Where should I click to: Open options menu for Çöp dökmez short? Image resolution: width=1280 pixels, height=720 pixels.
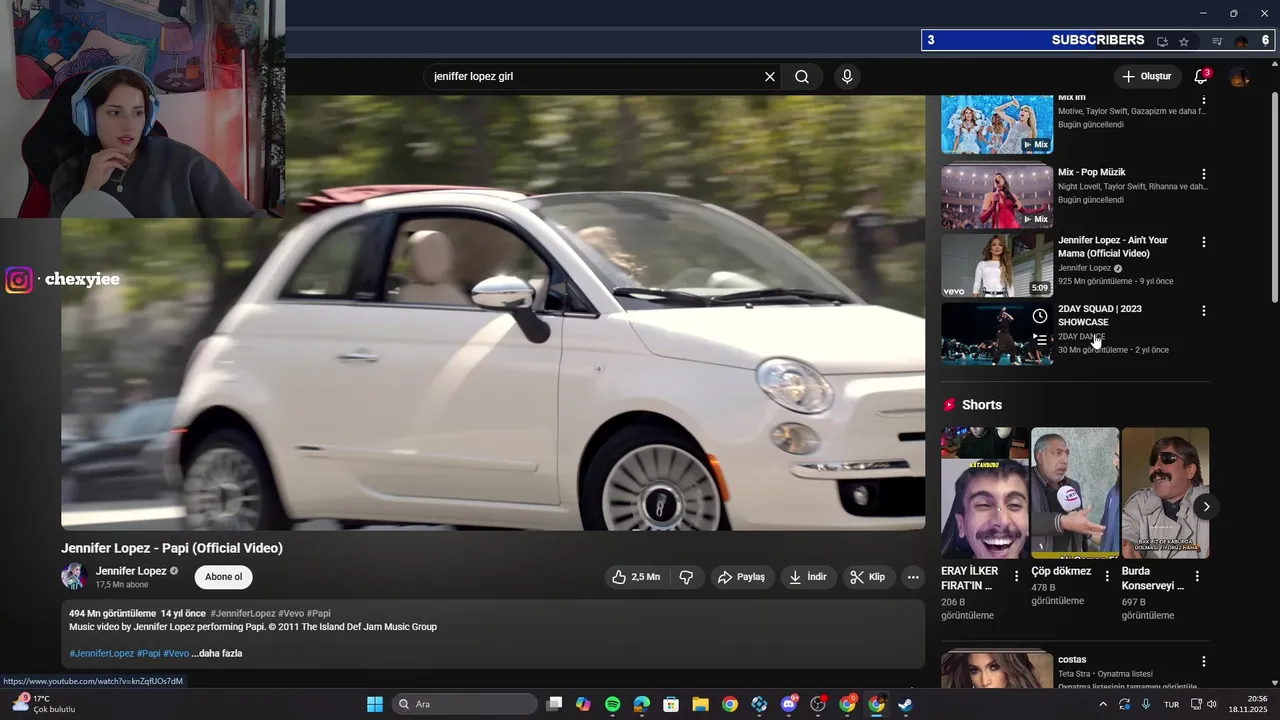pyautogui.click(x=1107, y=576)
